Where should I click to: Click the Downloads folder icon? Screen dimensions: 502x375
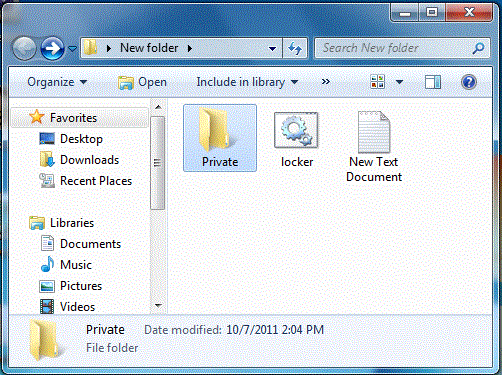(x=47, y=159)
